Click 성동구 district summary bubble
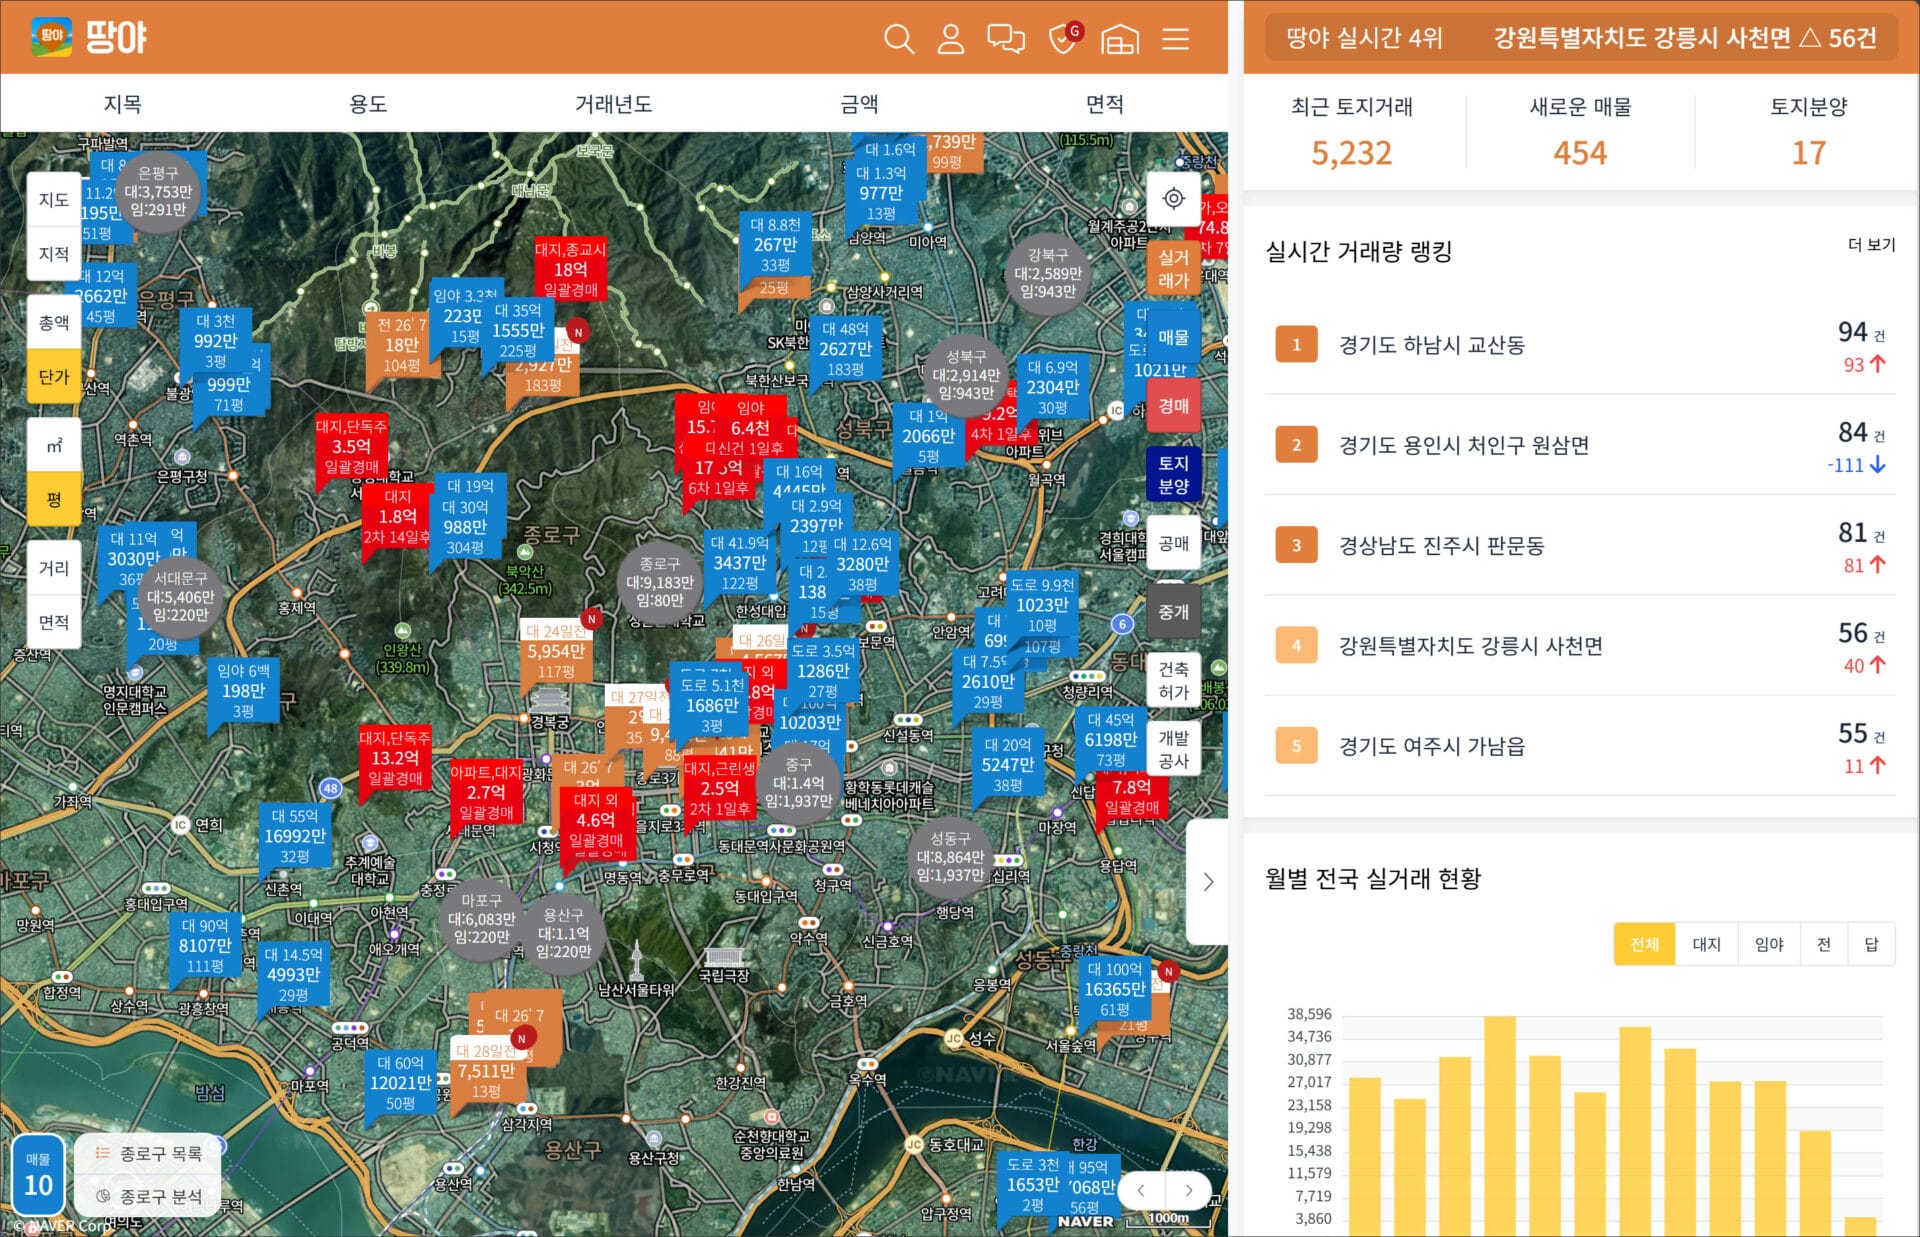The height and width of the screenshot is (1237, 1920). [950, 856]
